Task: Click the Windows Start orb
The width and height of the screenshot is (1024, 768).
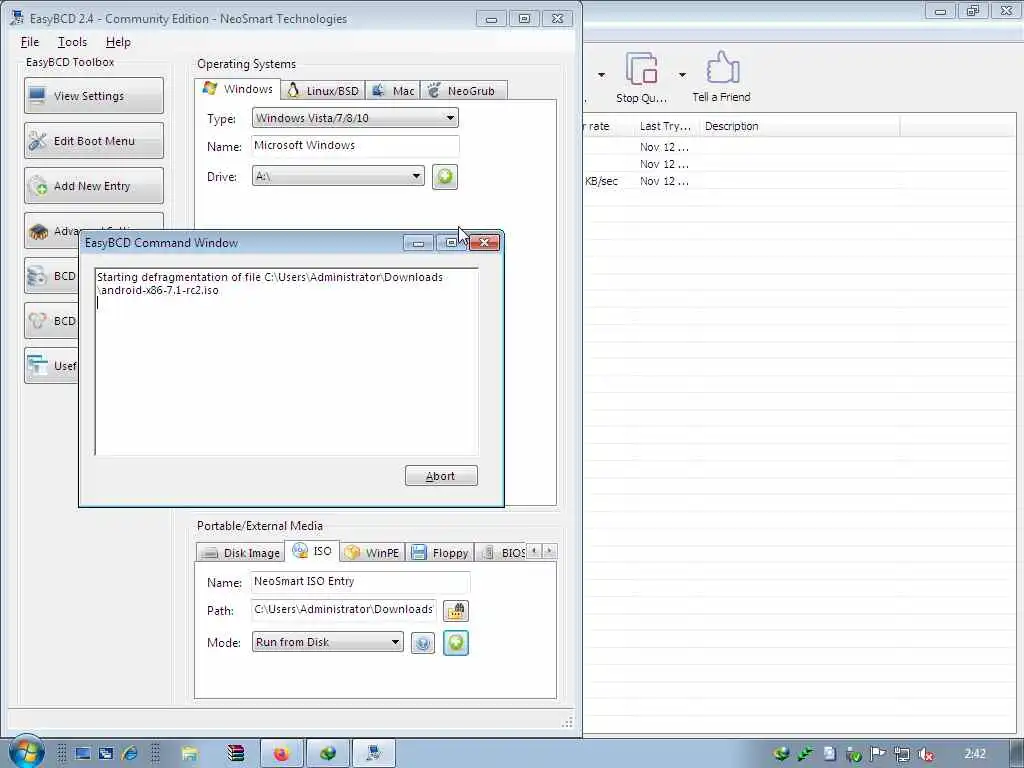Action: [x=26, y=752]
